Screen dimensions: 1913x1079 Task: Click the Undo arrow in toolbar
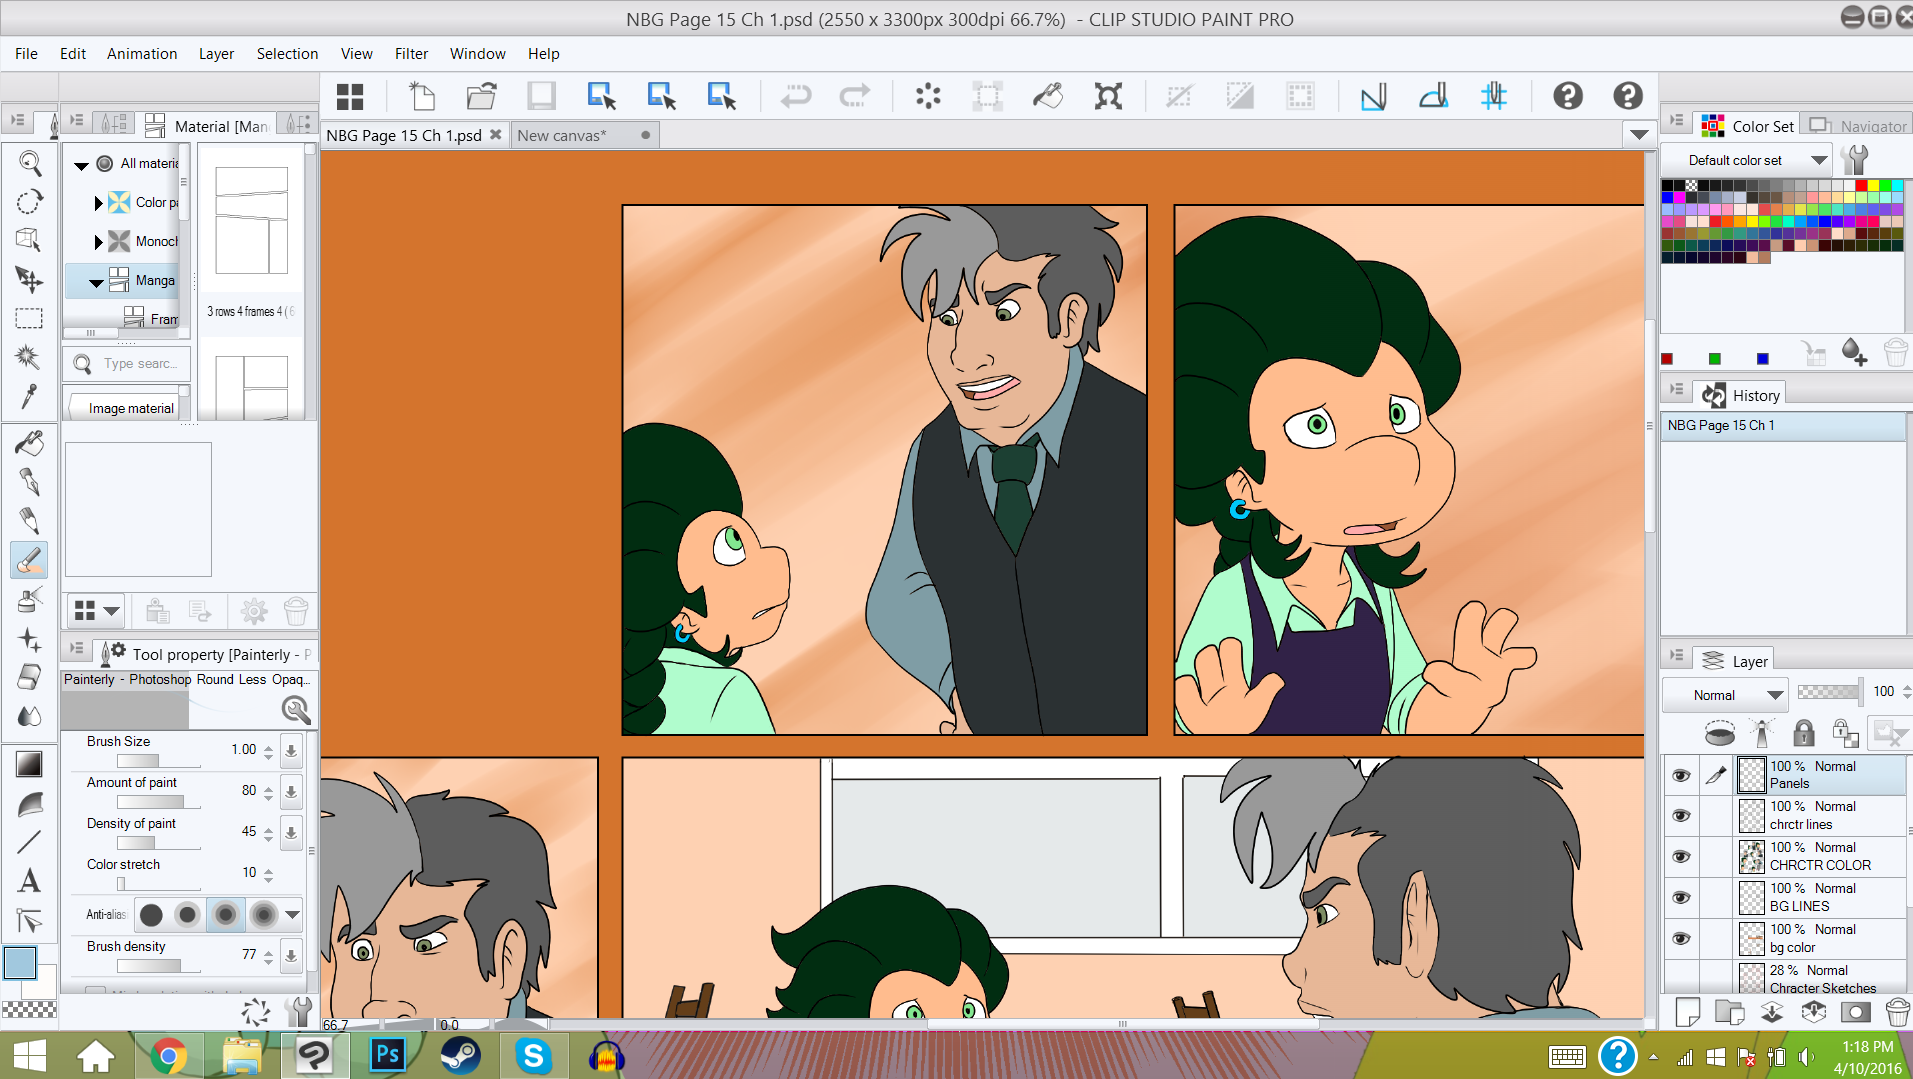tap(796, 96)
